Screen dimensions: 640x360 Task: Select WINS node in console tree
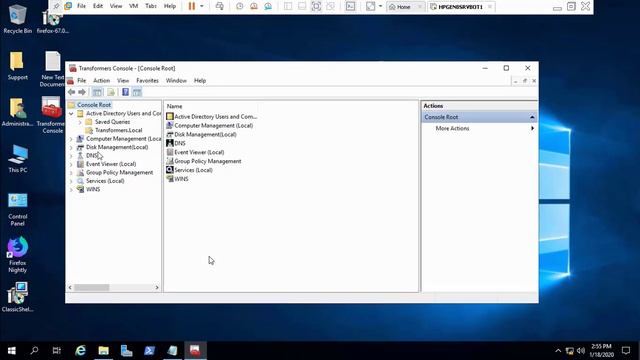93,189
